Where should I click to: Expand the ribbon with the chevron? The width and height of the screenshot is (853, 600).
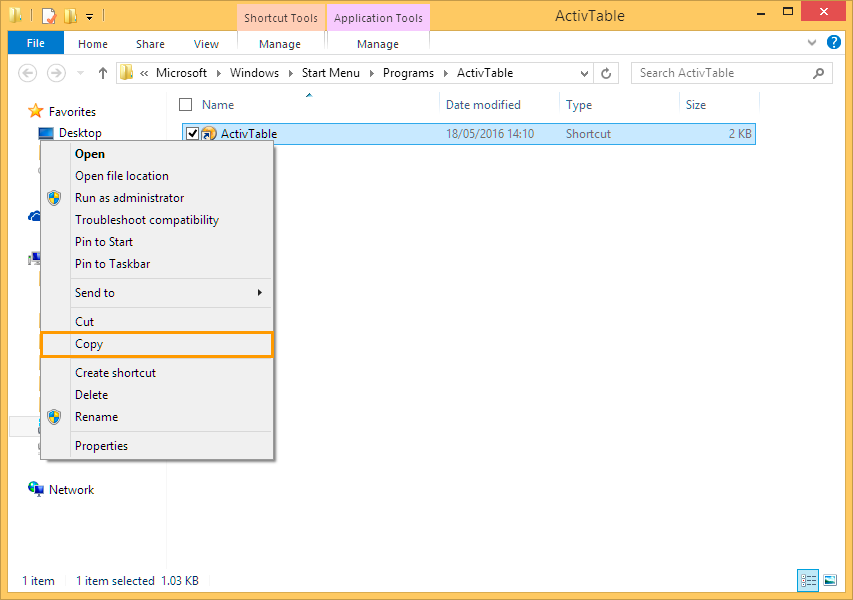pos(812,44)
